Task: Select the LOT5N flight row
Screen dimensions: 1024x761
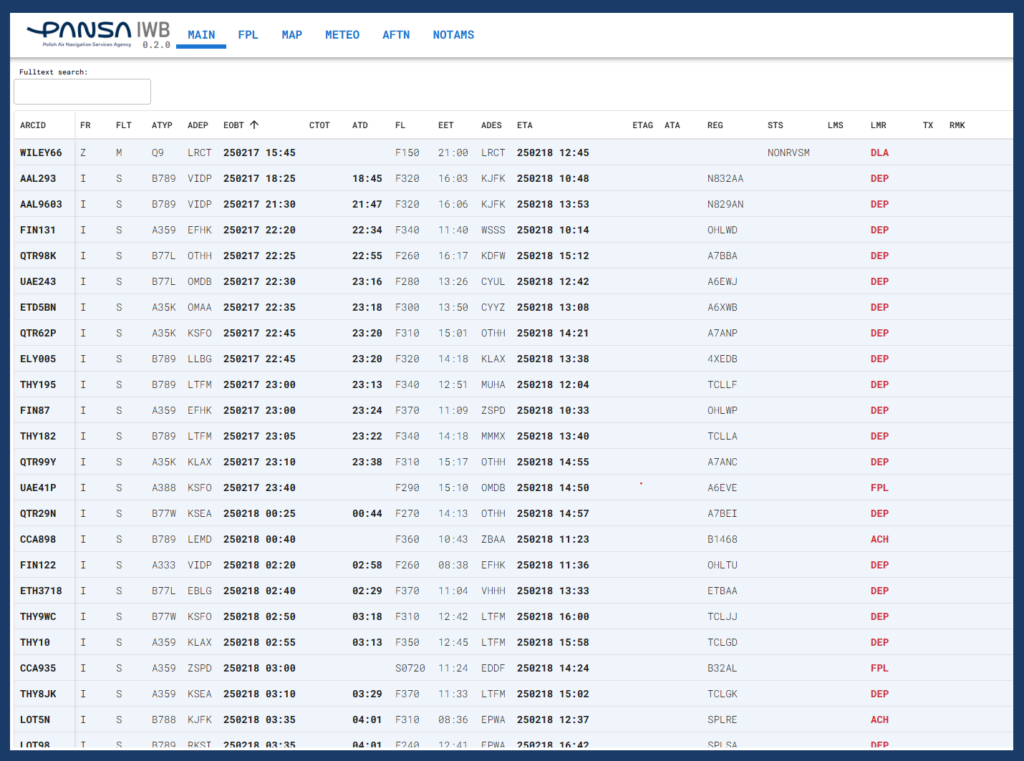Action: click(x=35, y=720)
